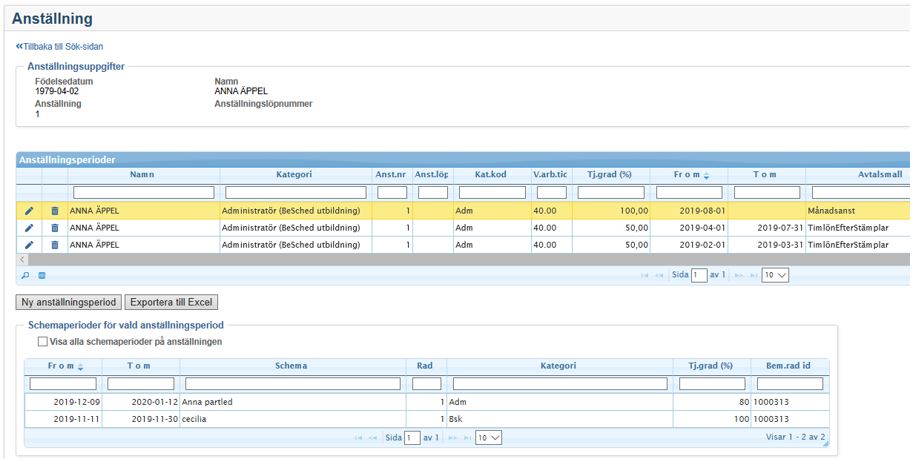920x461 pixels.
Task: Click the Kategori column header in Anställningsperioder
Action: pyautogui.click(x=294, y=175)
